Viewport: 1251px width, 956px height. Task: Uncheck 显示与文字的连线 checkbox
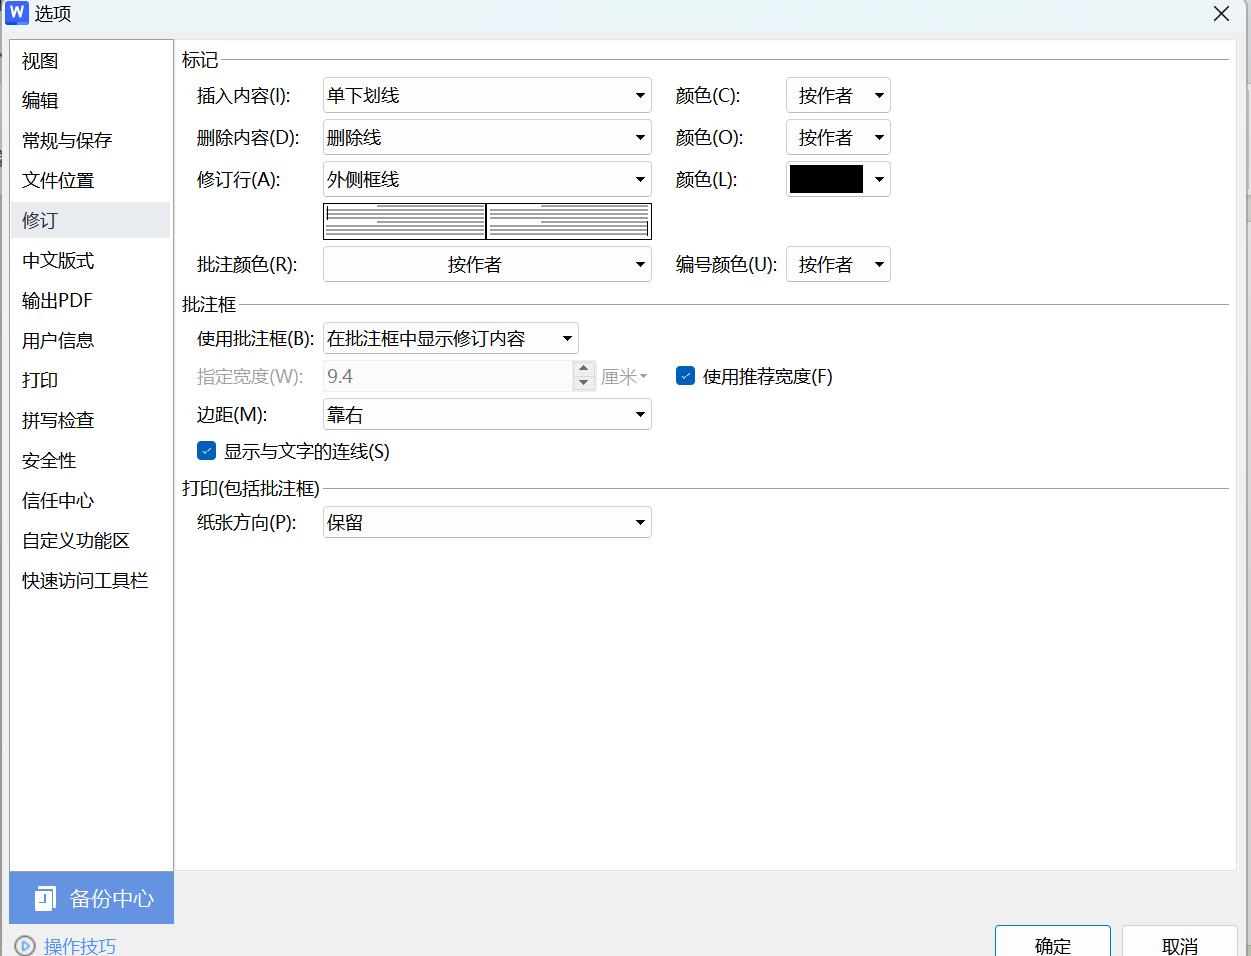coord(207,451)
